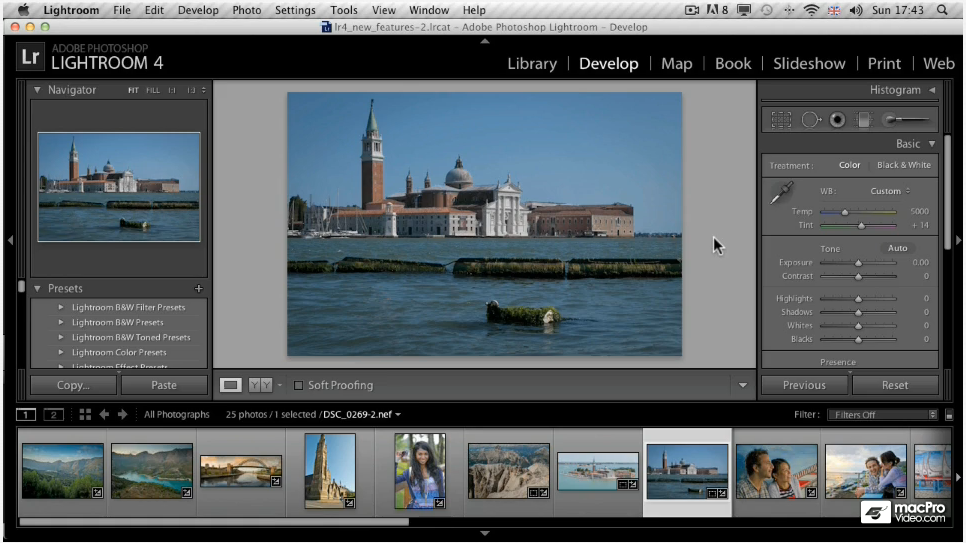Switch to Print module
Image resolution: width=966 pixels, height=543 pixels.
(x=884, y=63)
